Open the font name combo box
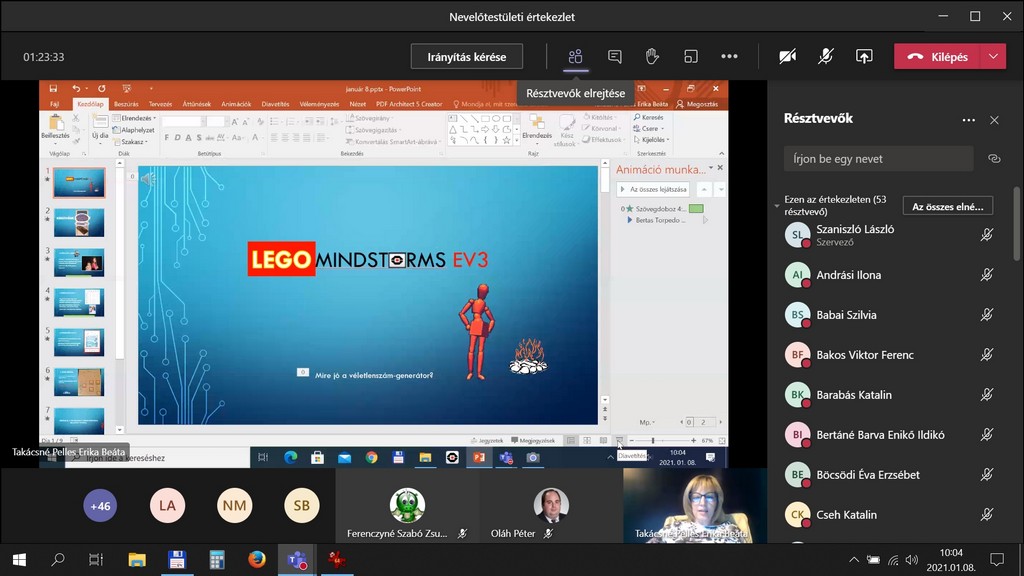Viewport: 1024px width, 576px height. click(x=182, y=121)
